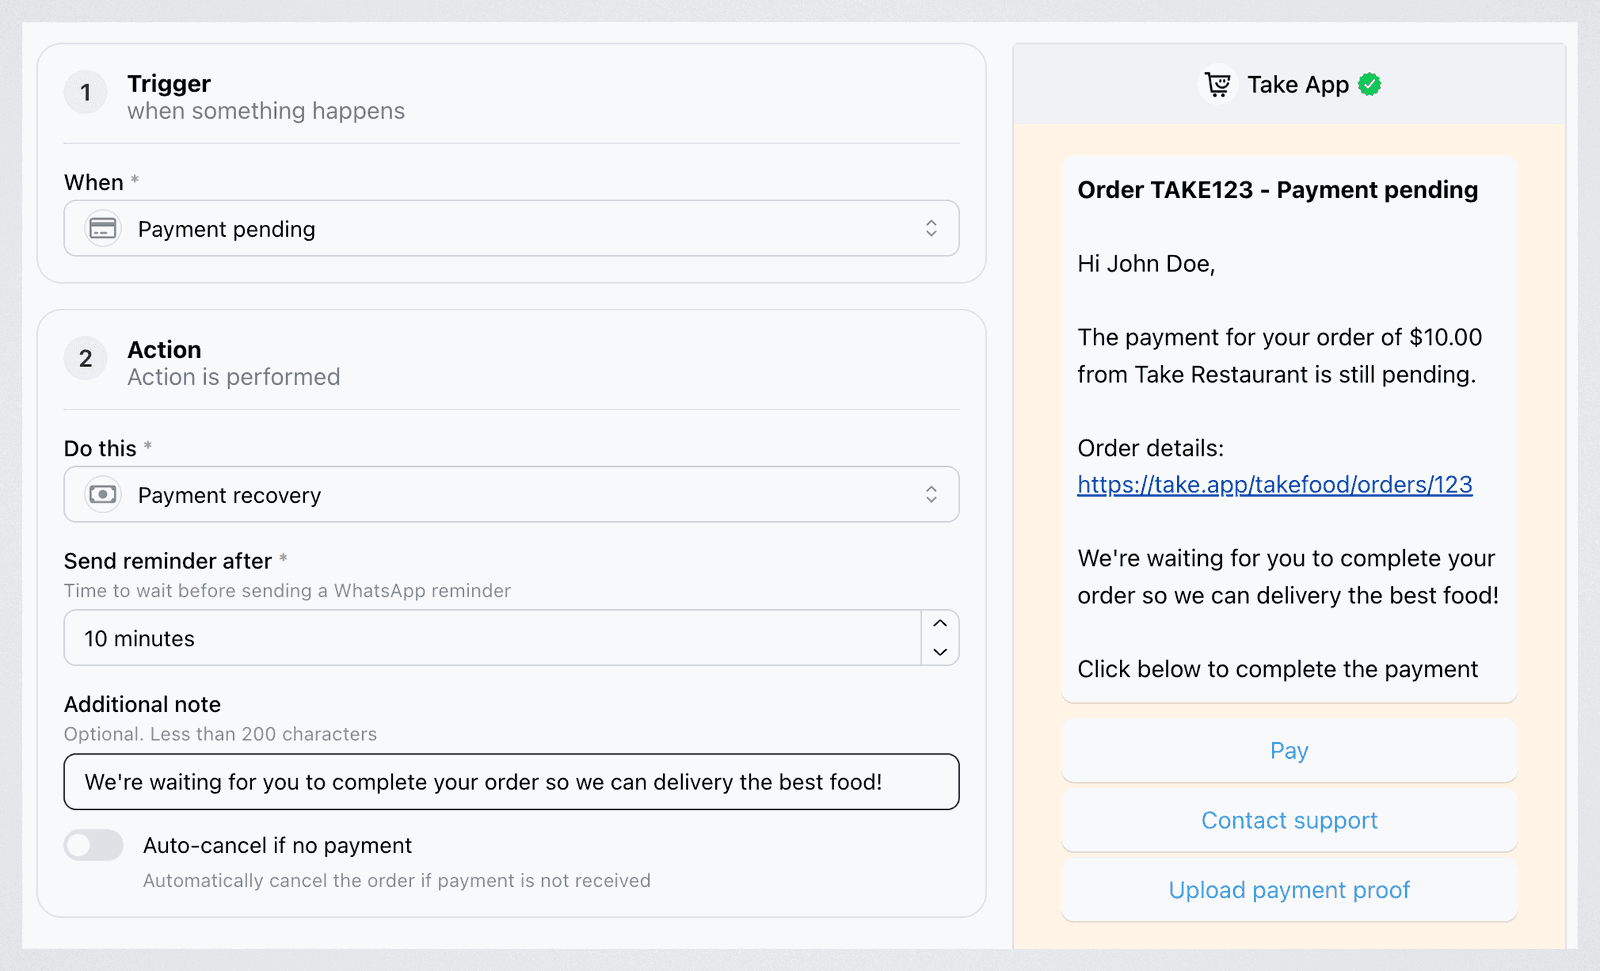Click the step 1 number badge for Trigger
1600x971 pixels.
pyautogui.click(x=86, y=93)
